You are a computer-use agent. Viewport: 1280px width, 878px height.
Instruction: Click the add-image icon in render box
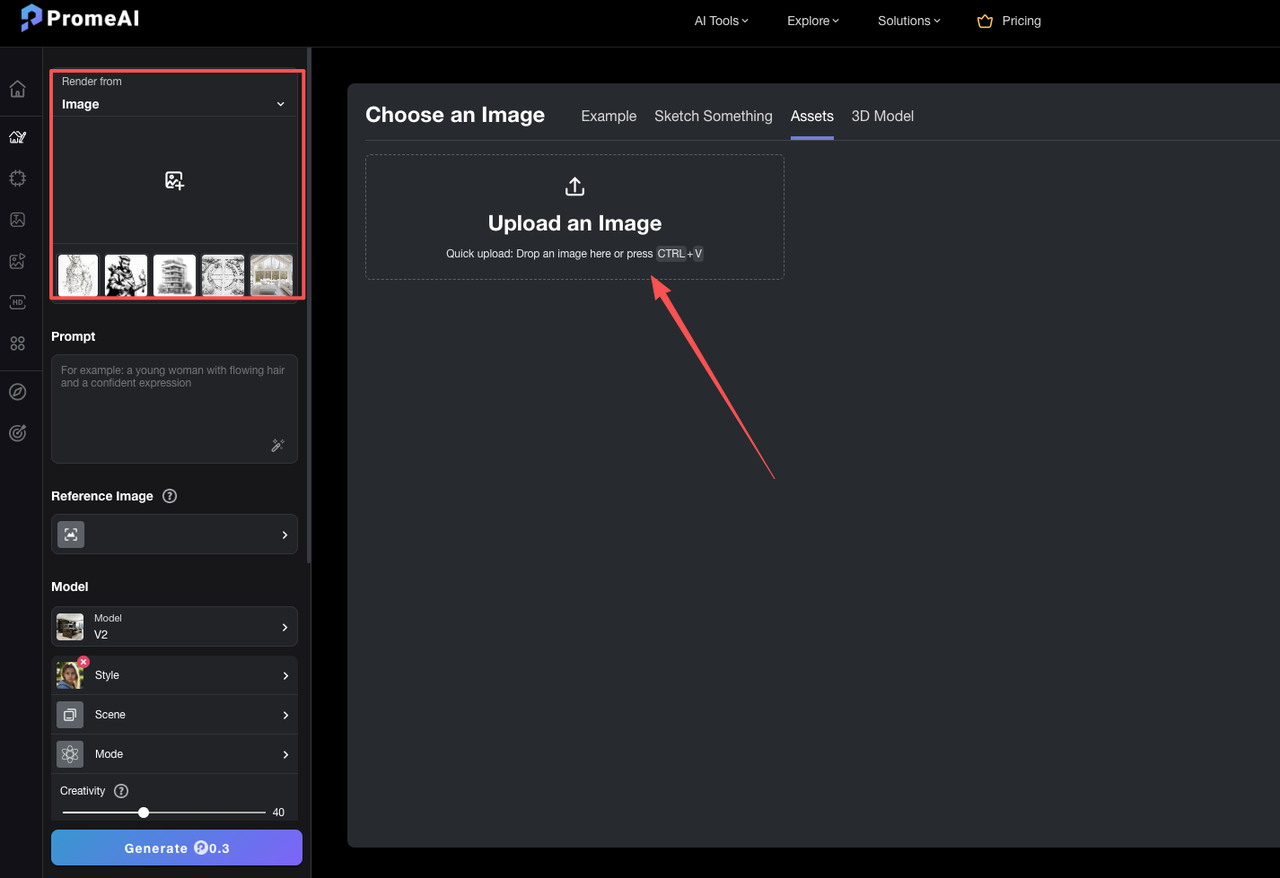pyautogui.click(x=174, y=180)
